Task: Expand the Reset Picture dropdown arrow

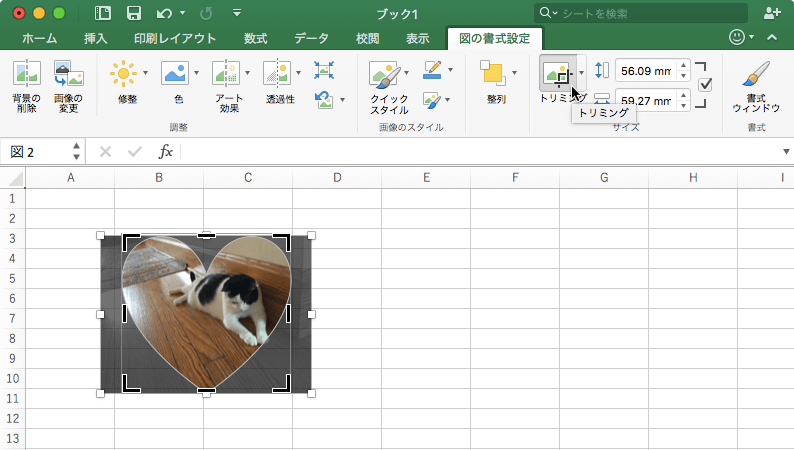Action: pyautogui.click(x=343, y=100)
